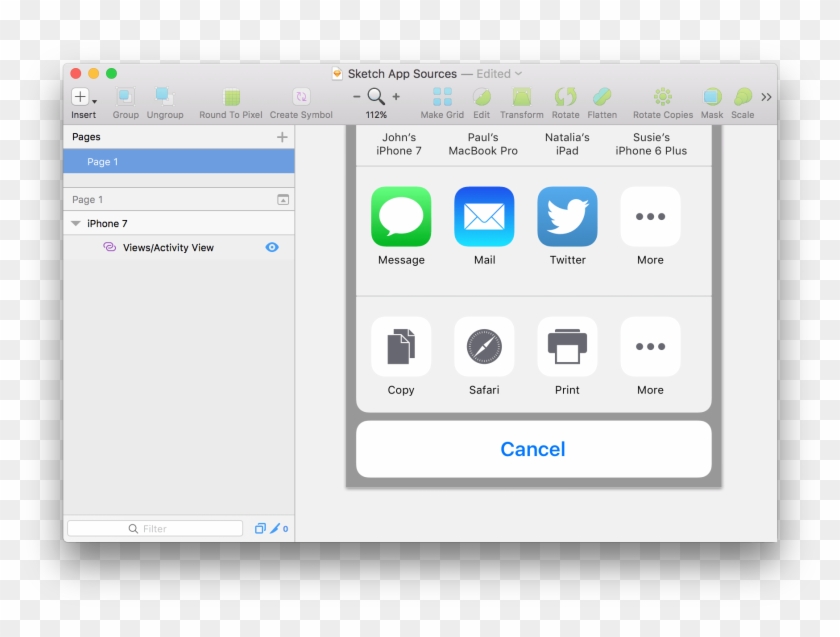Click the John's iPhone 7 label
This screenshot has height=637, width=840.
[x=399, y=144]
